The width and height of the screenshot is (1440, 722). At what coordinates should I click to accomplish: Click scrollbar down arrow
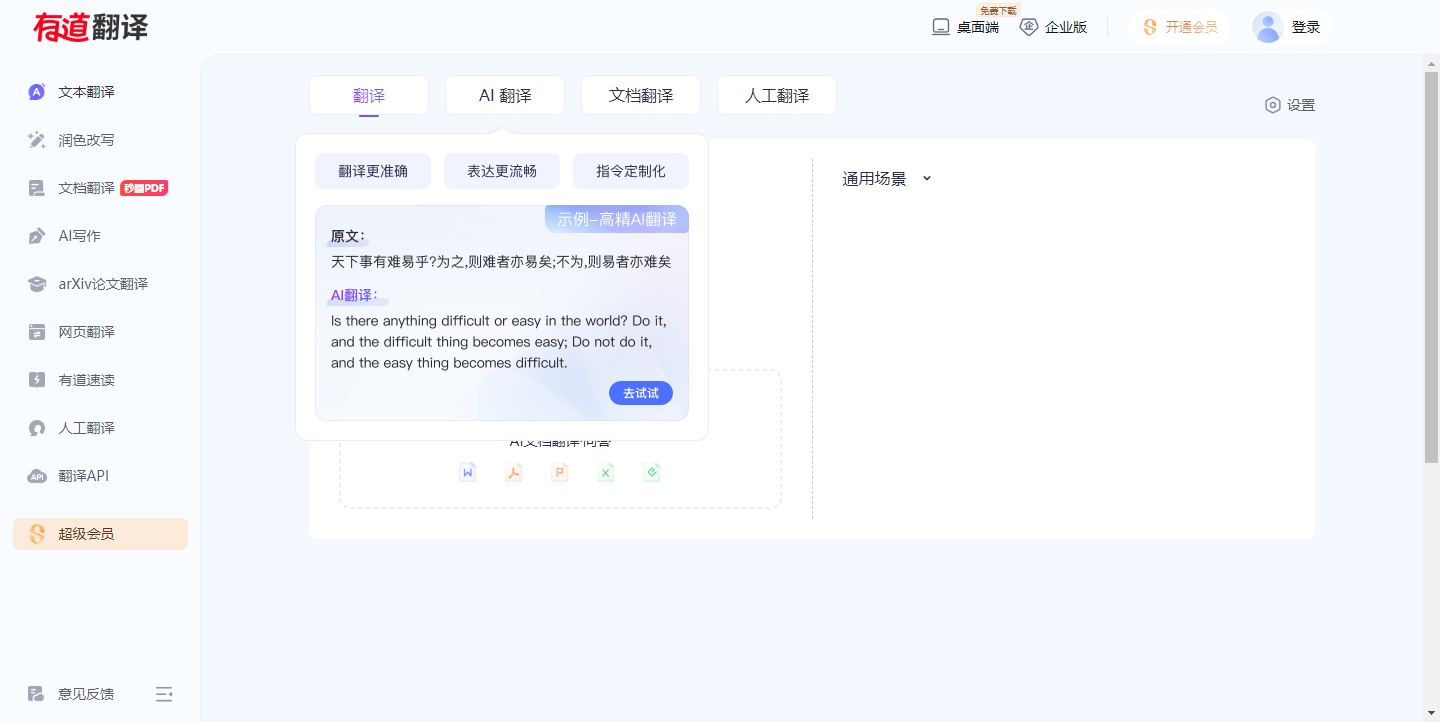click(x=1431, y=713)
